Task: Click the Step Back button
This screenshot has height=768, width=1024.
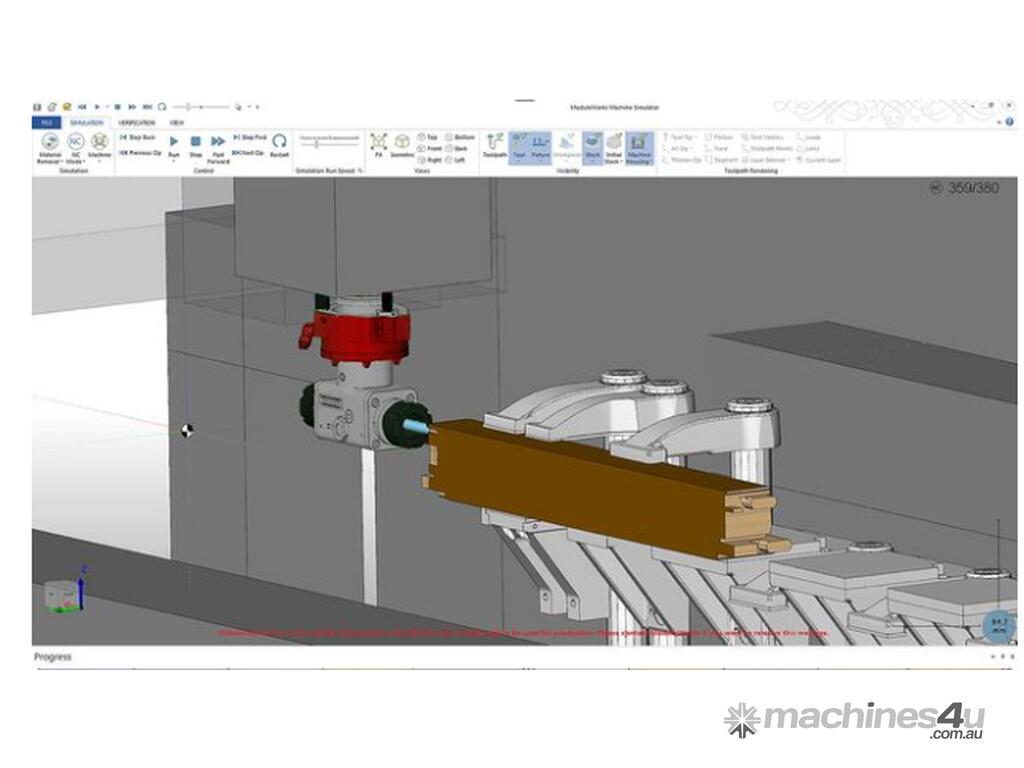Action: tap(138, 137)
